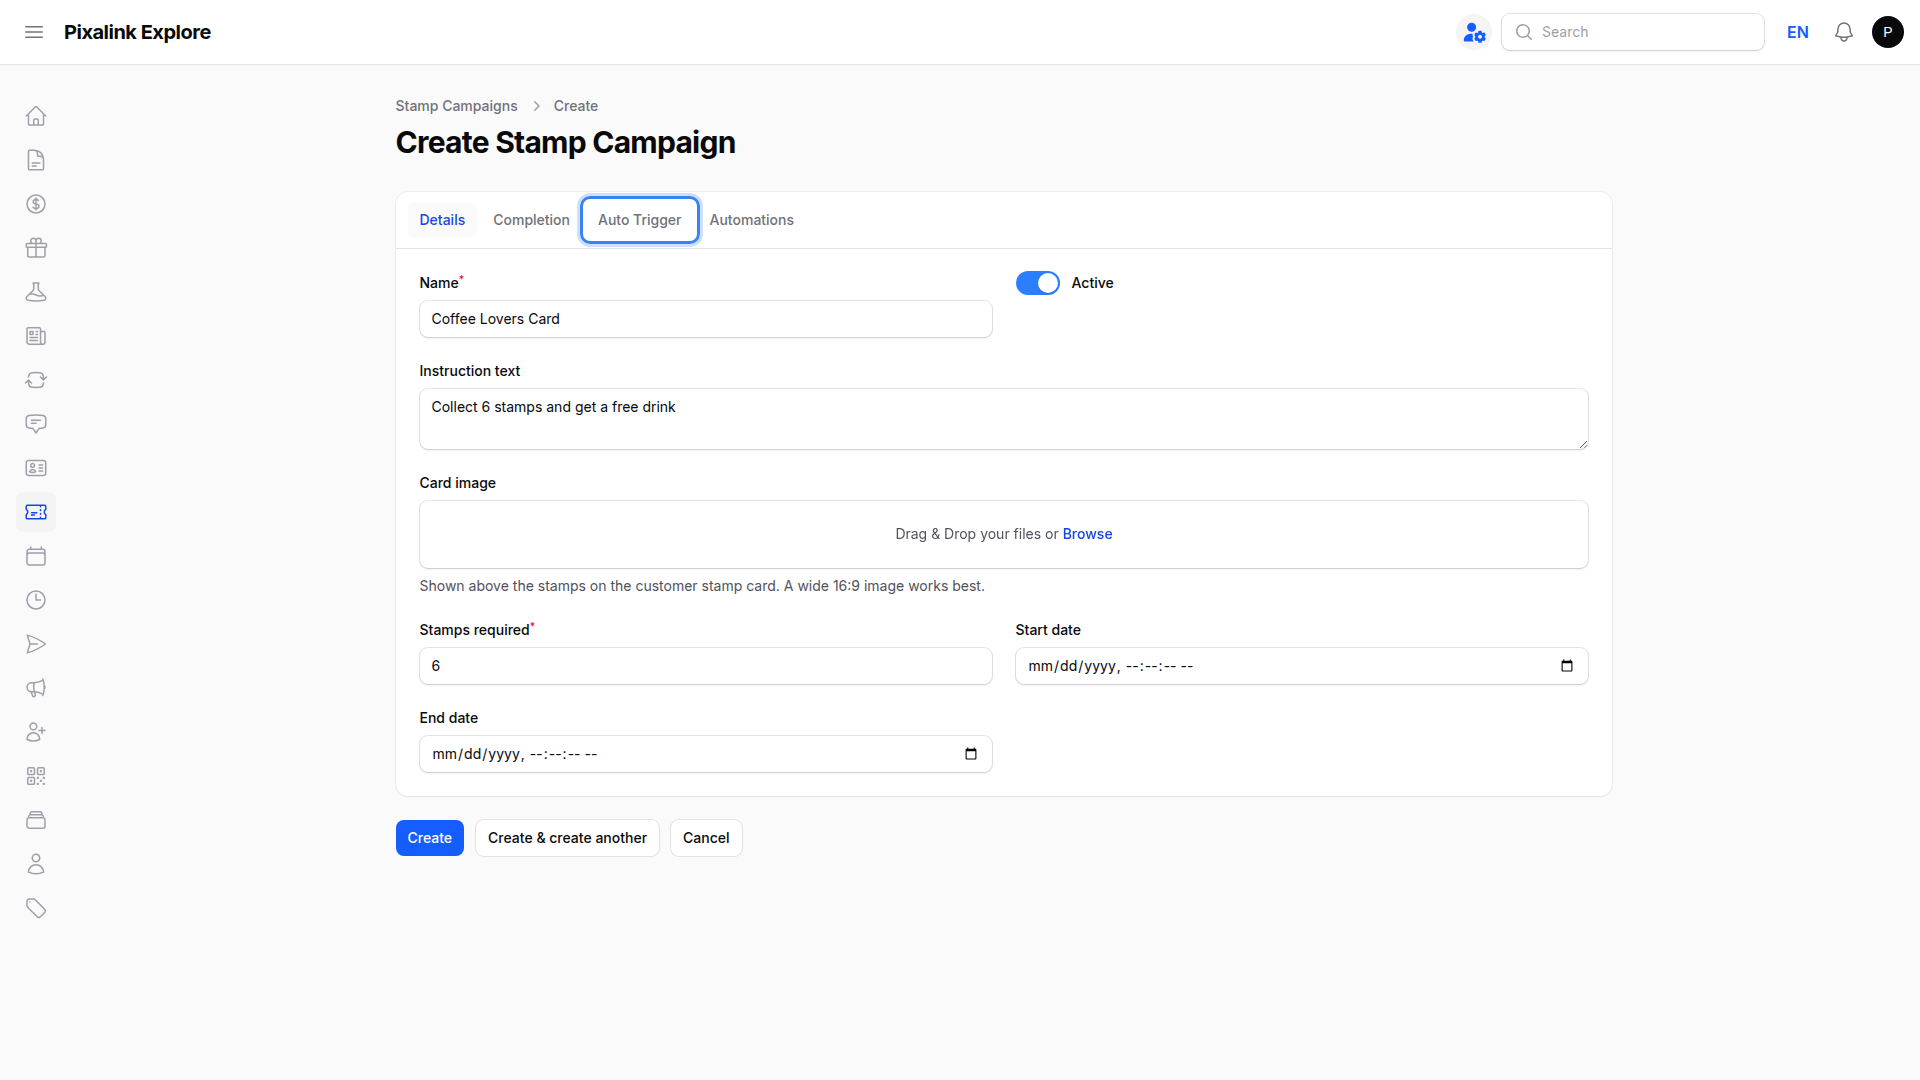The width and height of the screenshot is (1920, 1080).
Task: Go to Stamp Campaigns breadcrumb
Action: coord(456,106)
